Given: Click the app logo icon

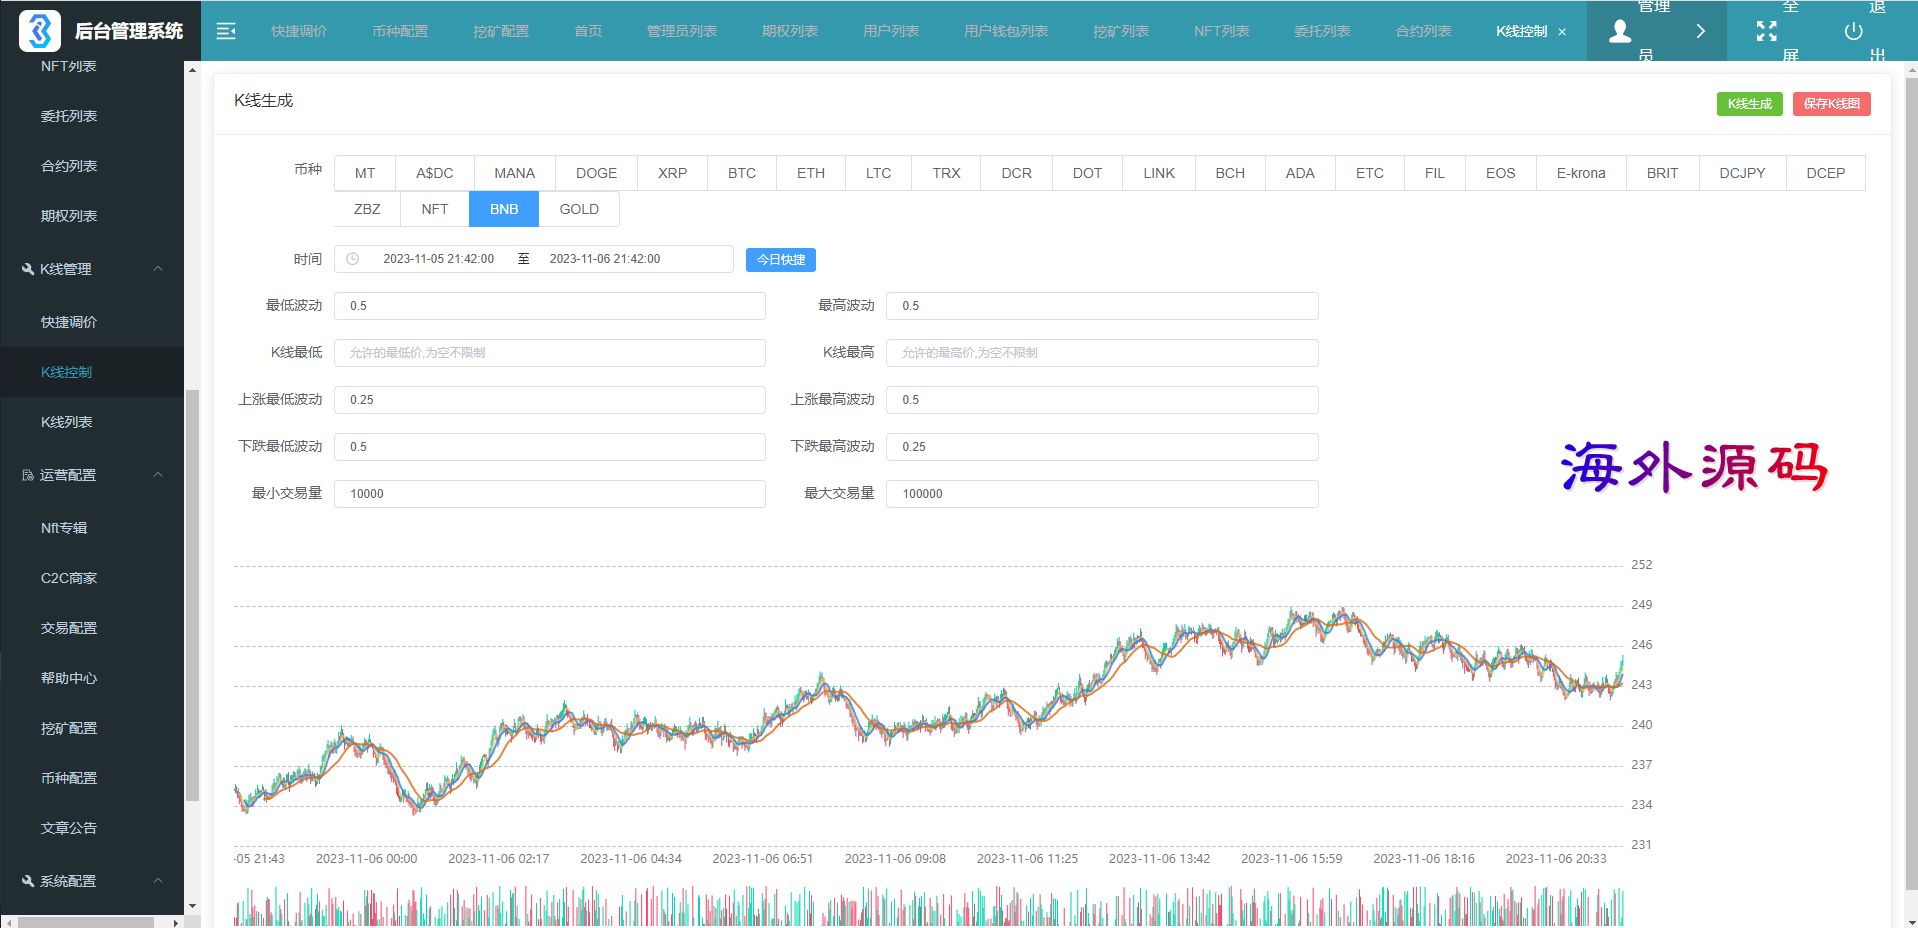Looking at the screenshot, I should 39,31.
